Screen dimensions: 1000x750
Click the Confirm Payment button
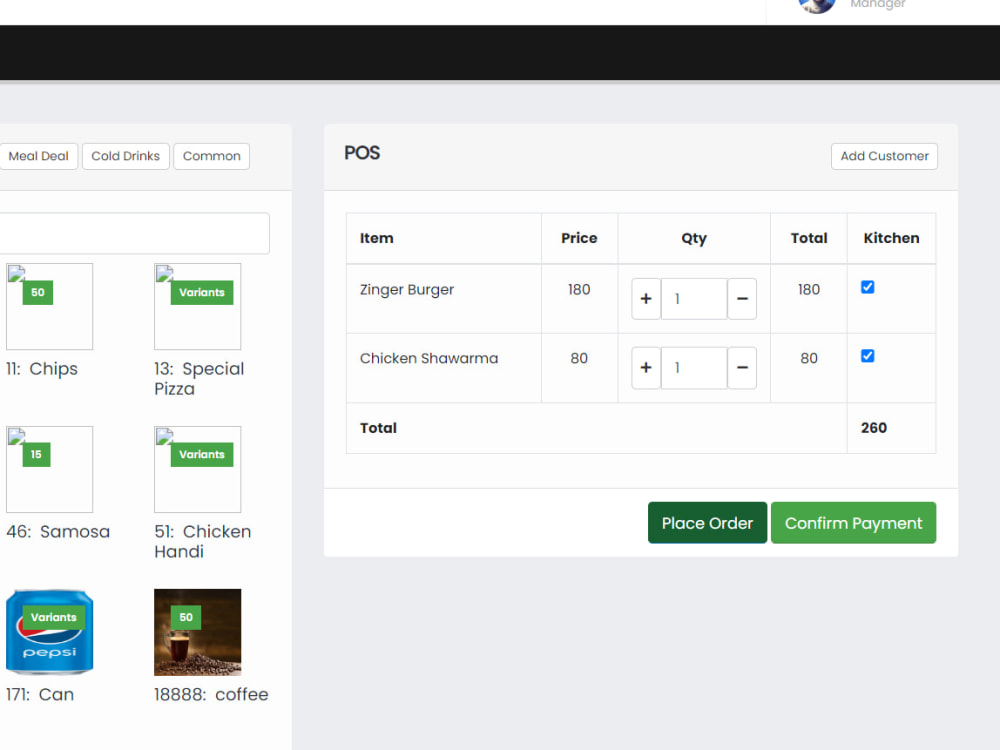[853, 523]
